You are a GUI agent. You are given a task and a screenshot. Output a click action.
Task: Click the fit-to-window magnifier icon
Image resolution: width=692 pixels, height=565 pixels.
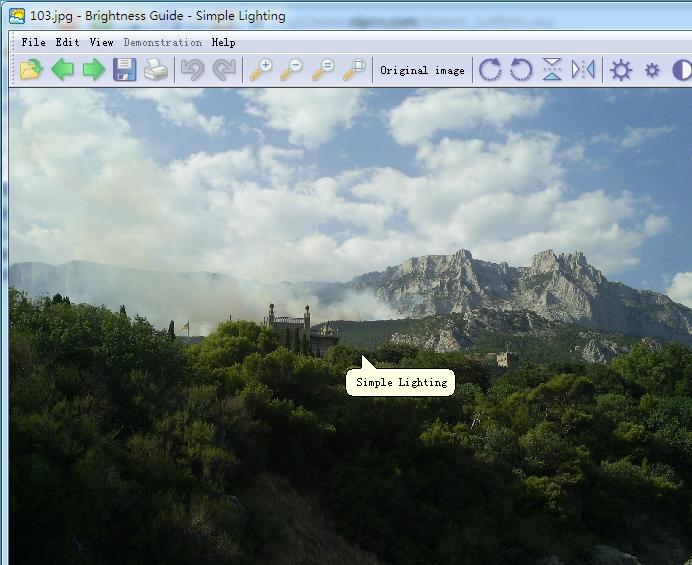[354, 70]
